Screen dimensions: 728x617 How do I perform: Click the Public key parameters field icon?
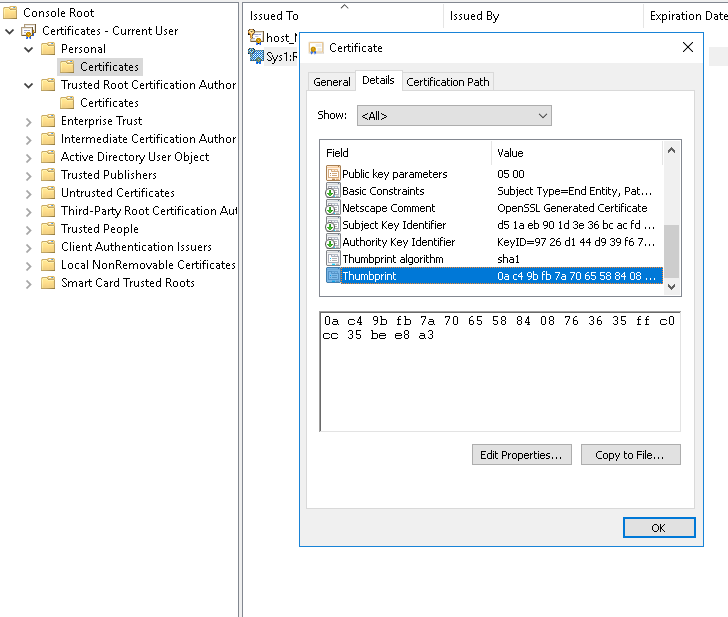pyautogui.click(x=333, y=174)
